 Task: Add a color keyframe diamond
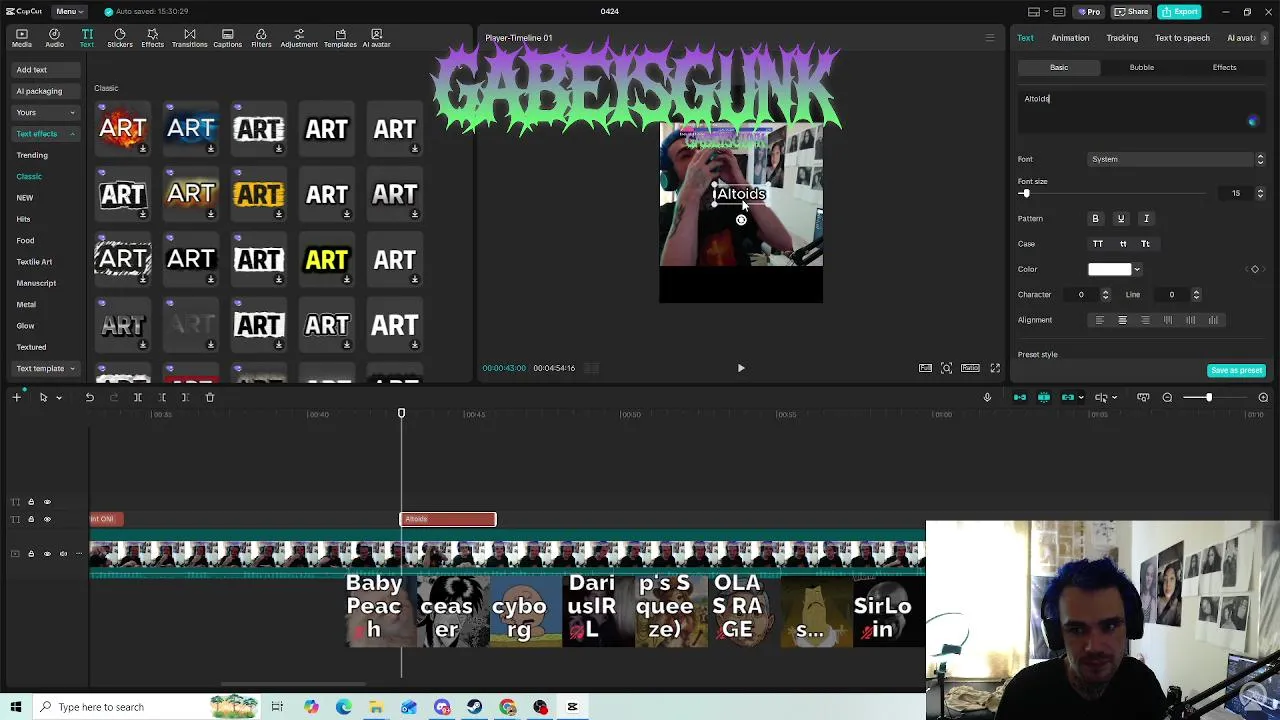click(x=1255, y=269)
